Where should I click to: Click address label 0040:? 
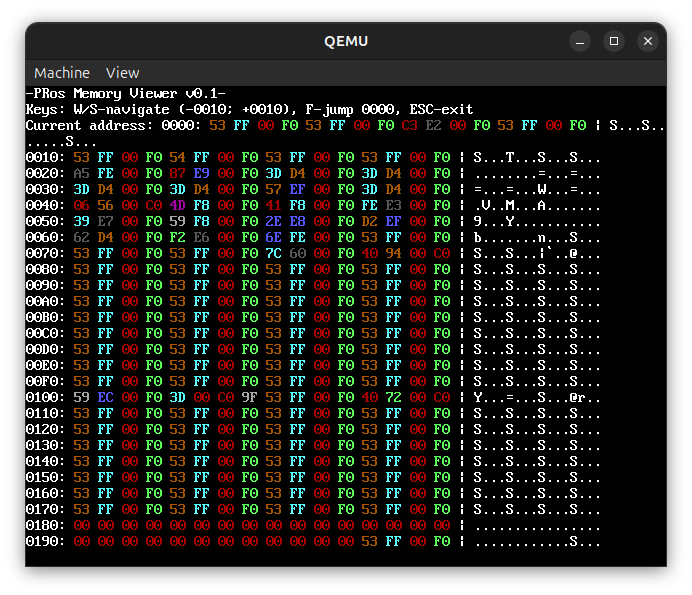[x=45, y=206]
